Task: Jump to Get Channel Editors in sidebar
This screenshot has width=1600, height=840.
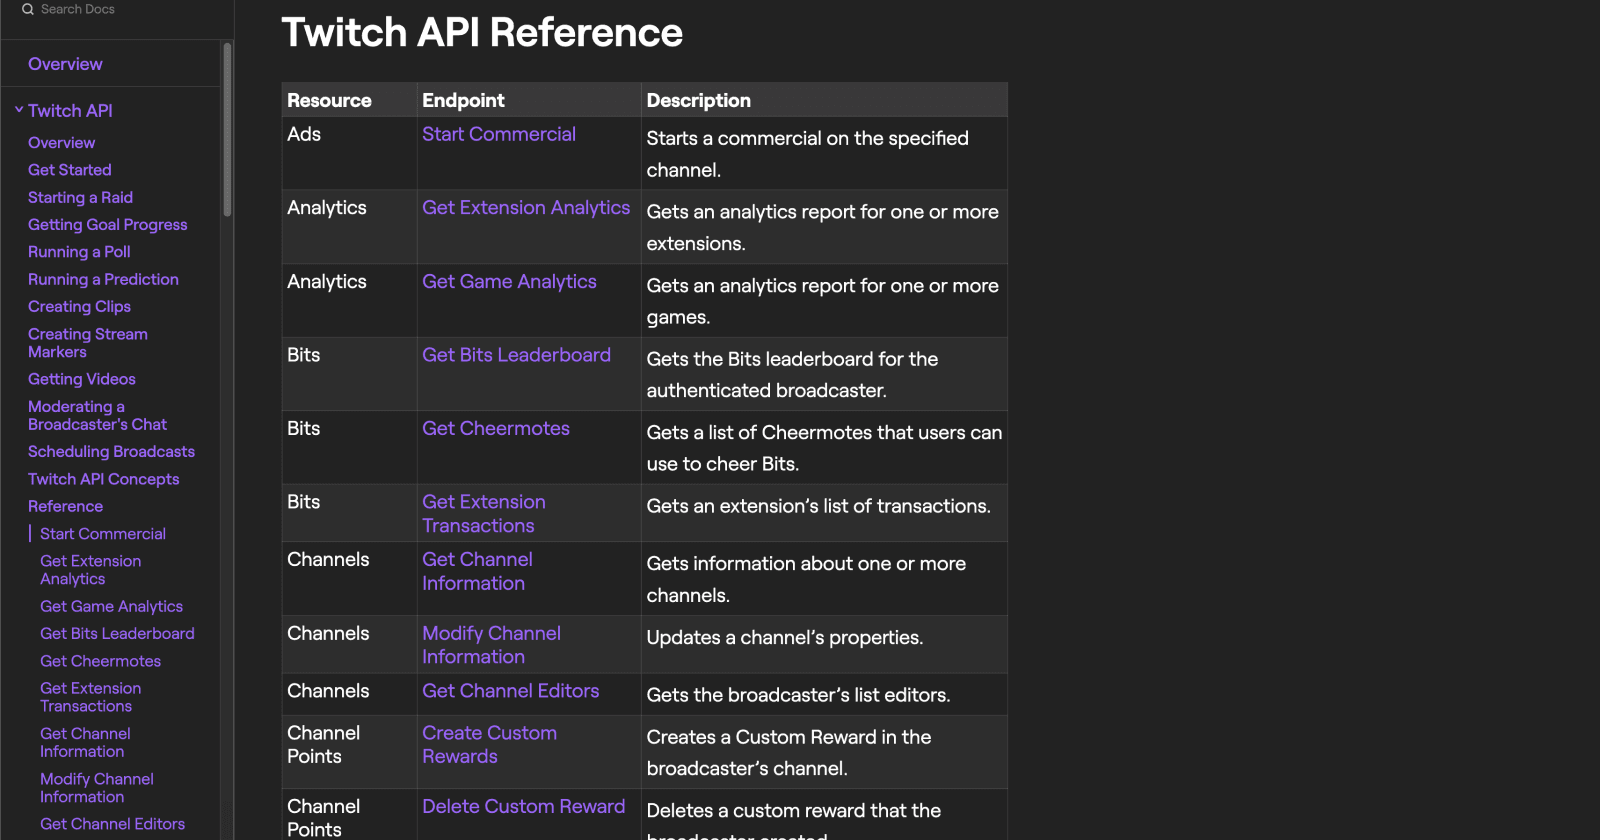Action: pos(112,824)
